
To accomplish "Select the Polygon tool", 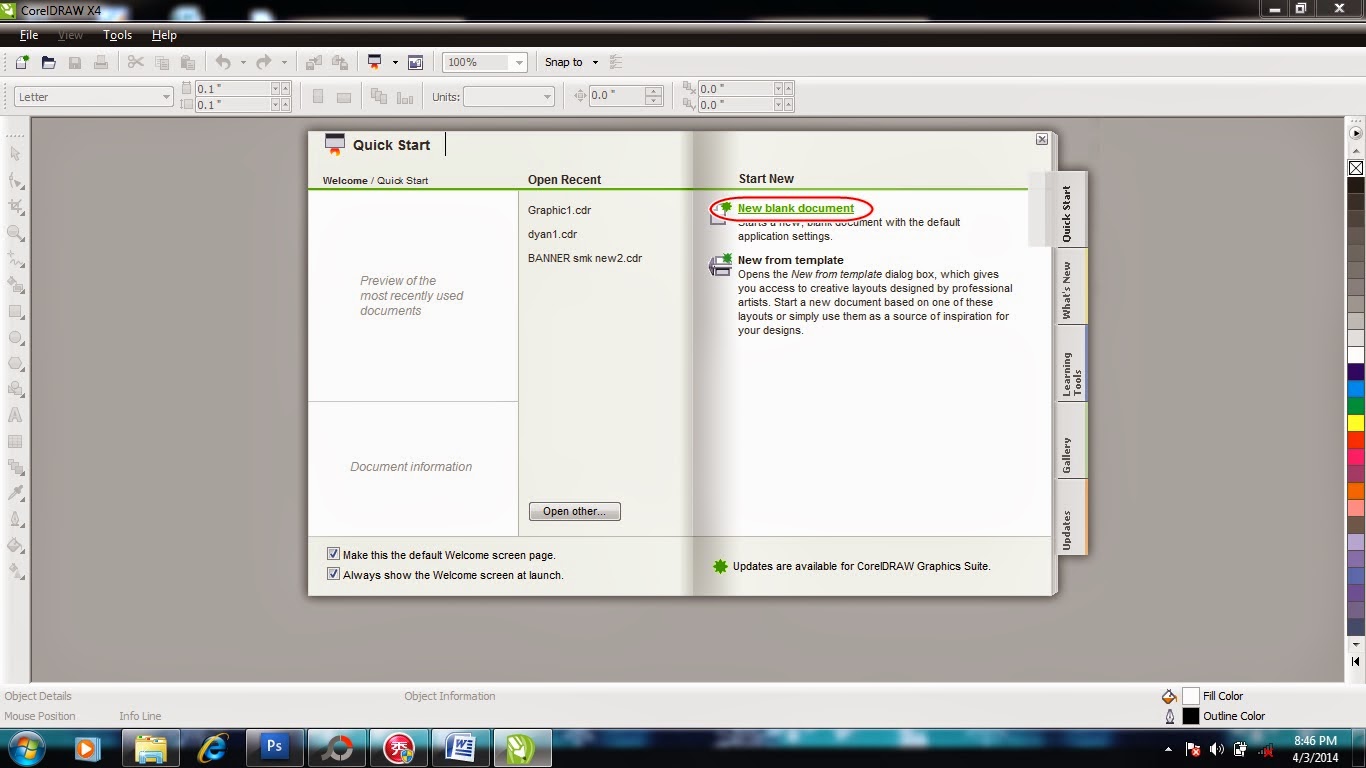I will (15, 363).
